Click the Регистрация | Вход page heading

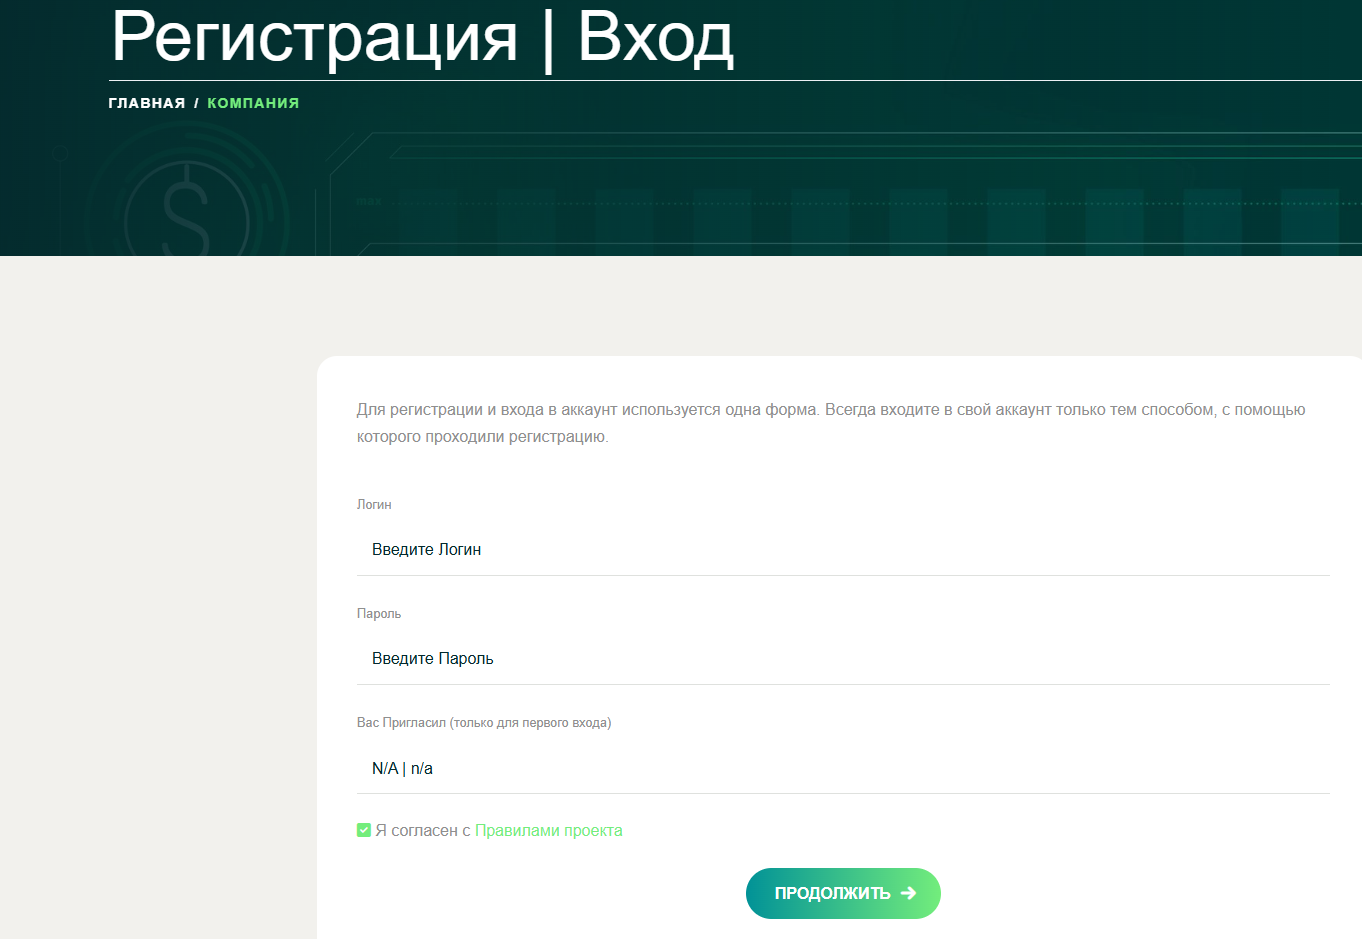tap(422, 38)
